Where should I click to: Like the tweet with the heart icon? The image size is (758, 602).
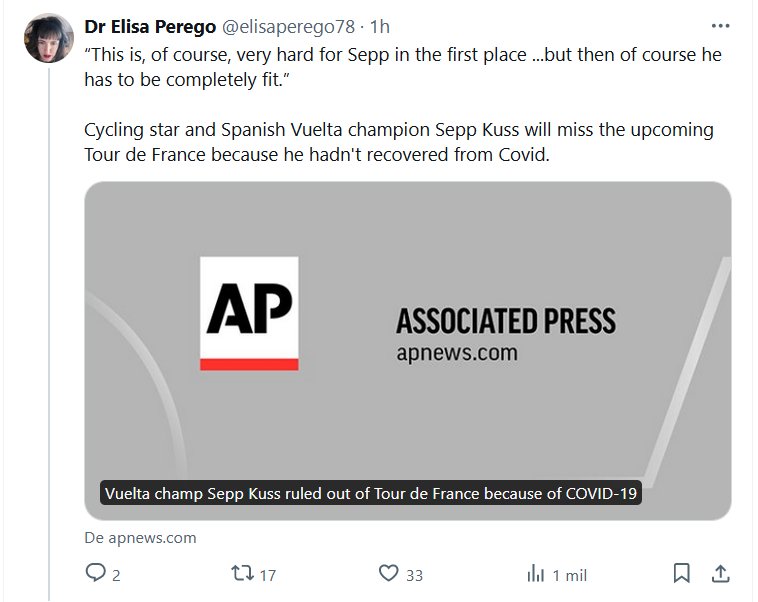click(389, 574)
